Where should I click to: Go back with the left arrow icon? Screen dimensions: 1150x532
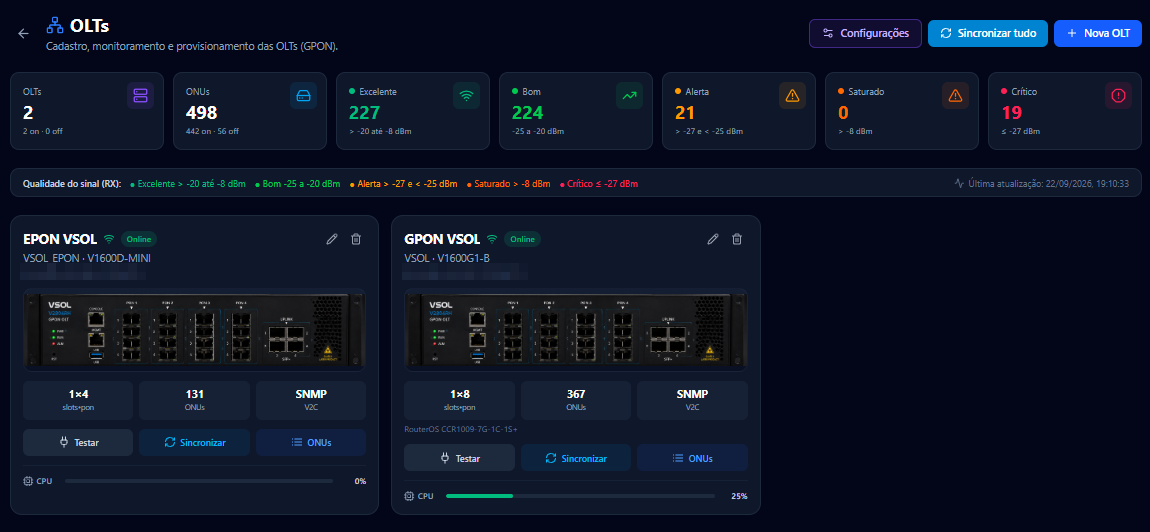(23, 33)
